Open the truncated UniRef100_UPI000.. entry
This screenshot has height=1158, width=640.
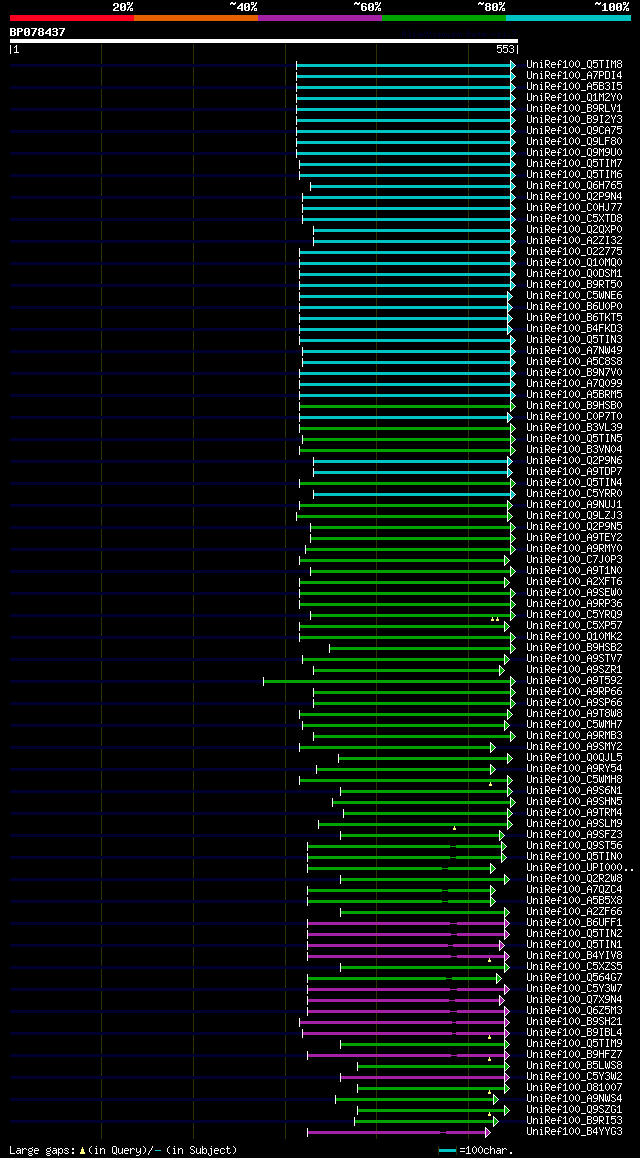pos(579,866)
